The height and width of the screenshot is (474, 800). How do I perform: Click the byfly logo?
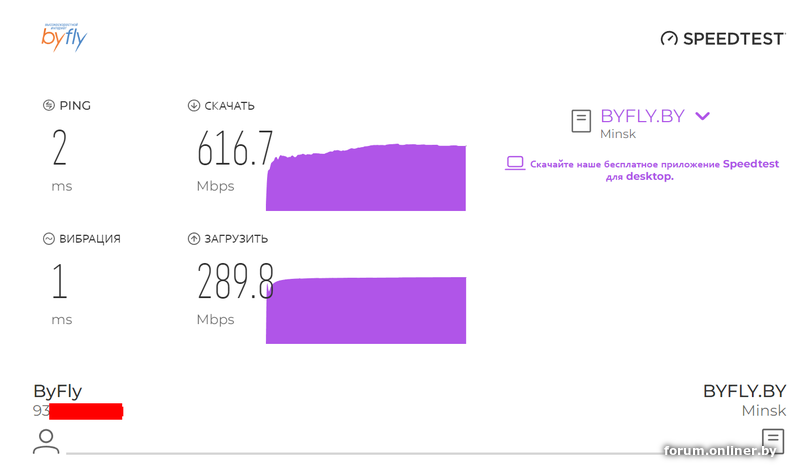64,37
